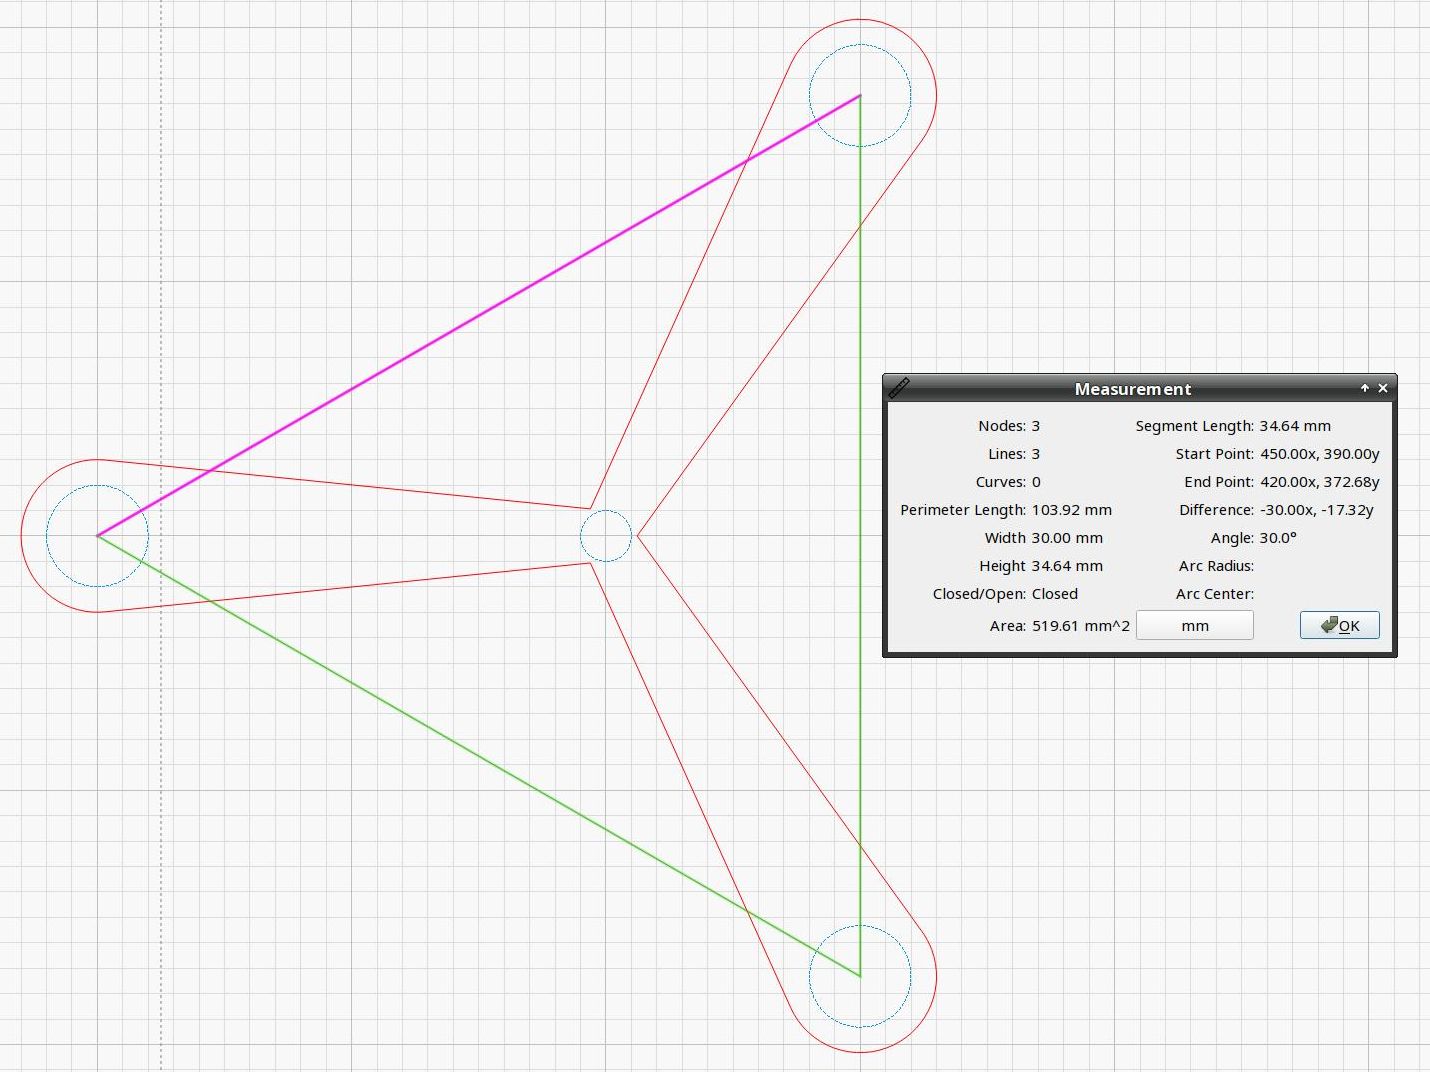Click the Area value 519.61 mm^2

(1080, 626)
